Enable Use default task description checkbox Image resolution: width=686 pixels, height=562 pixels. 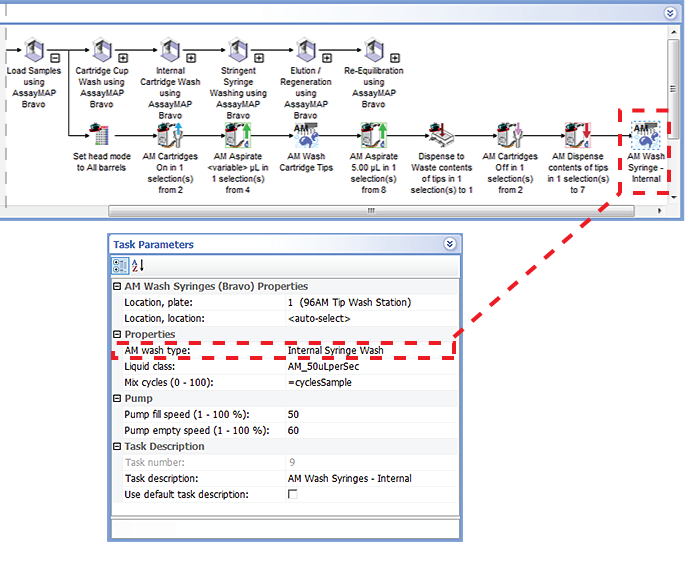(x=293, y=494)
